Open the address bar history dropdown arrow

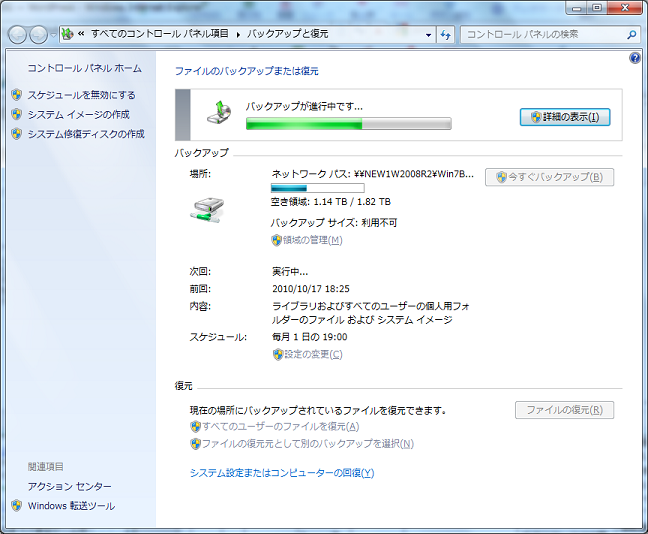pyautogui.click(x=428, y=34)
